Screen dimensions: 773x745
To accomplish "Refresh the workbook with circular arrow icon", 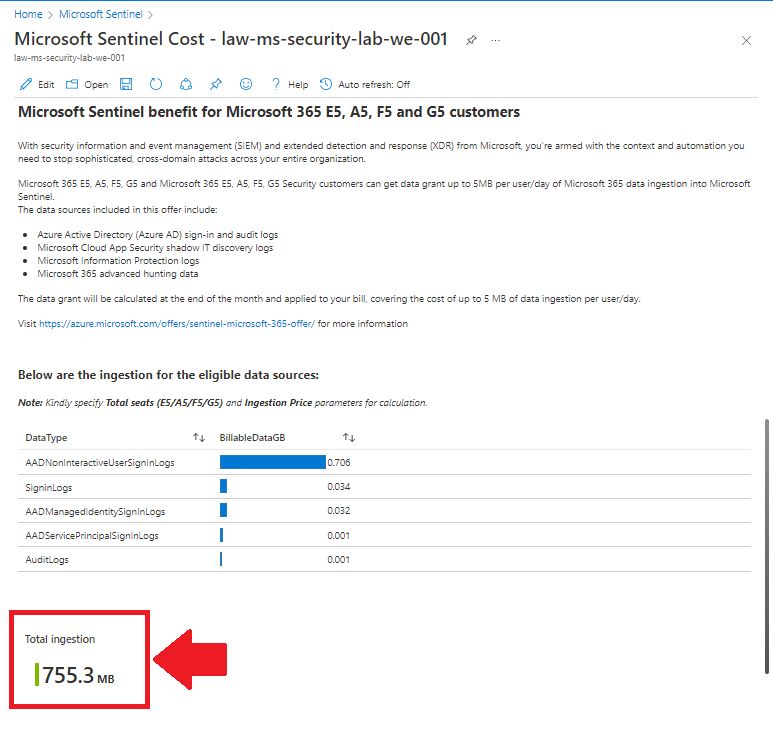I will coord(156,84).
